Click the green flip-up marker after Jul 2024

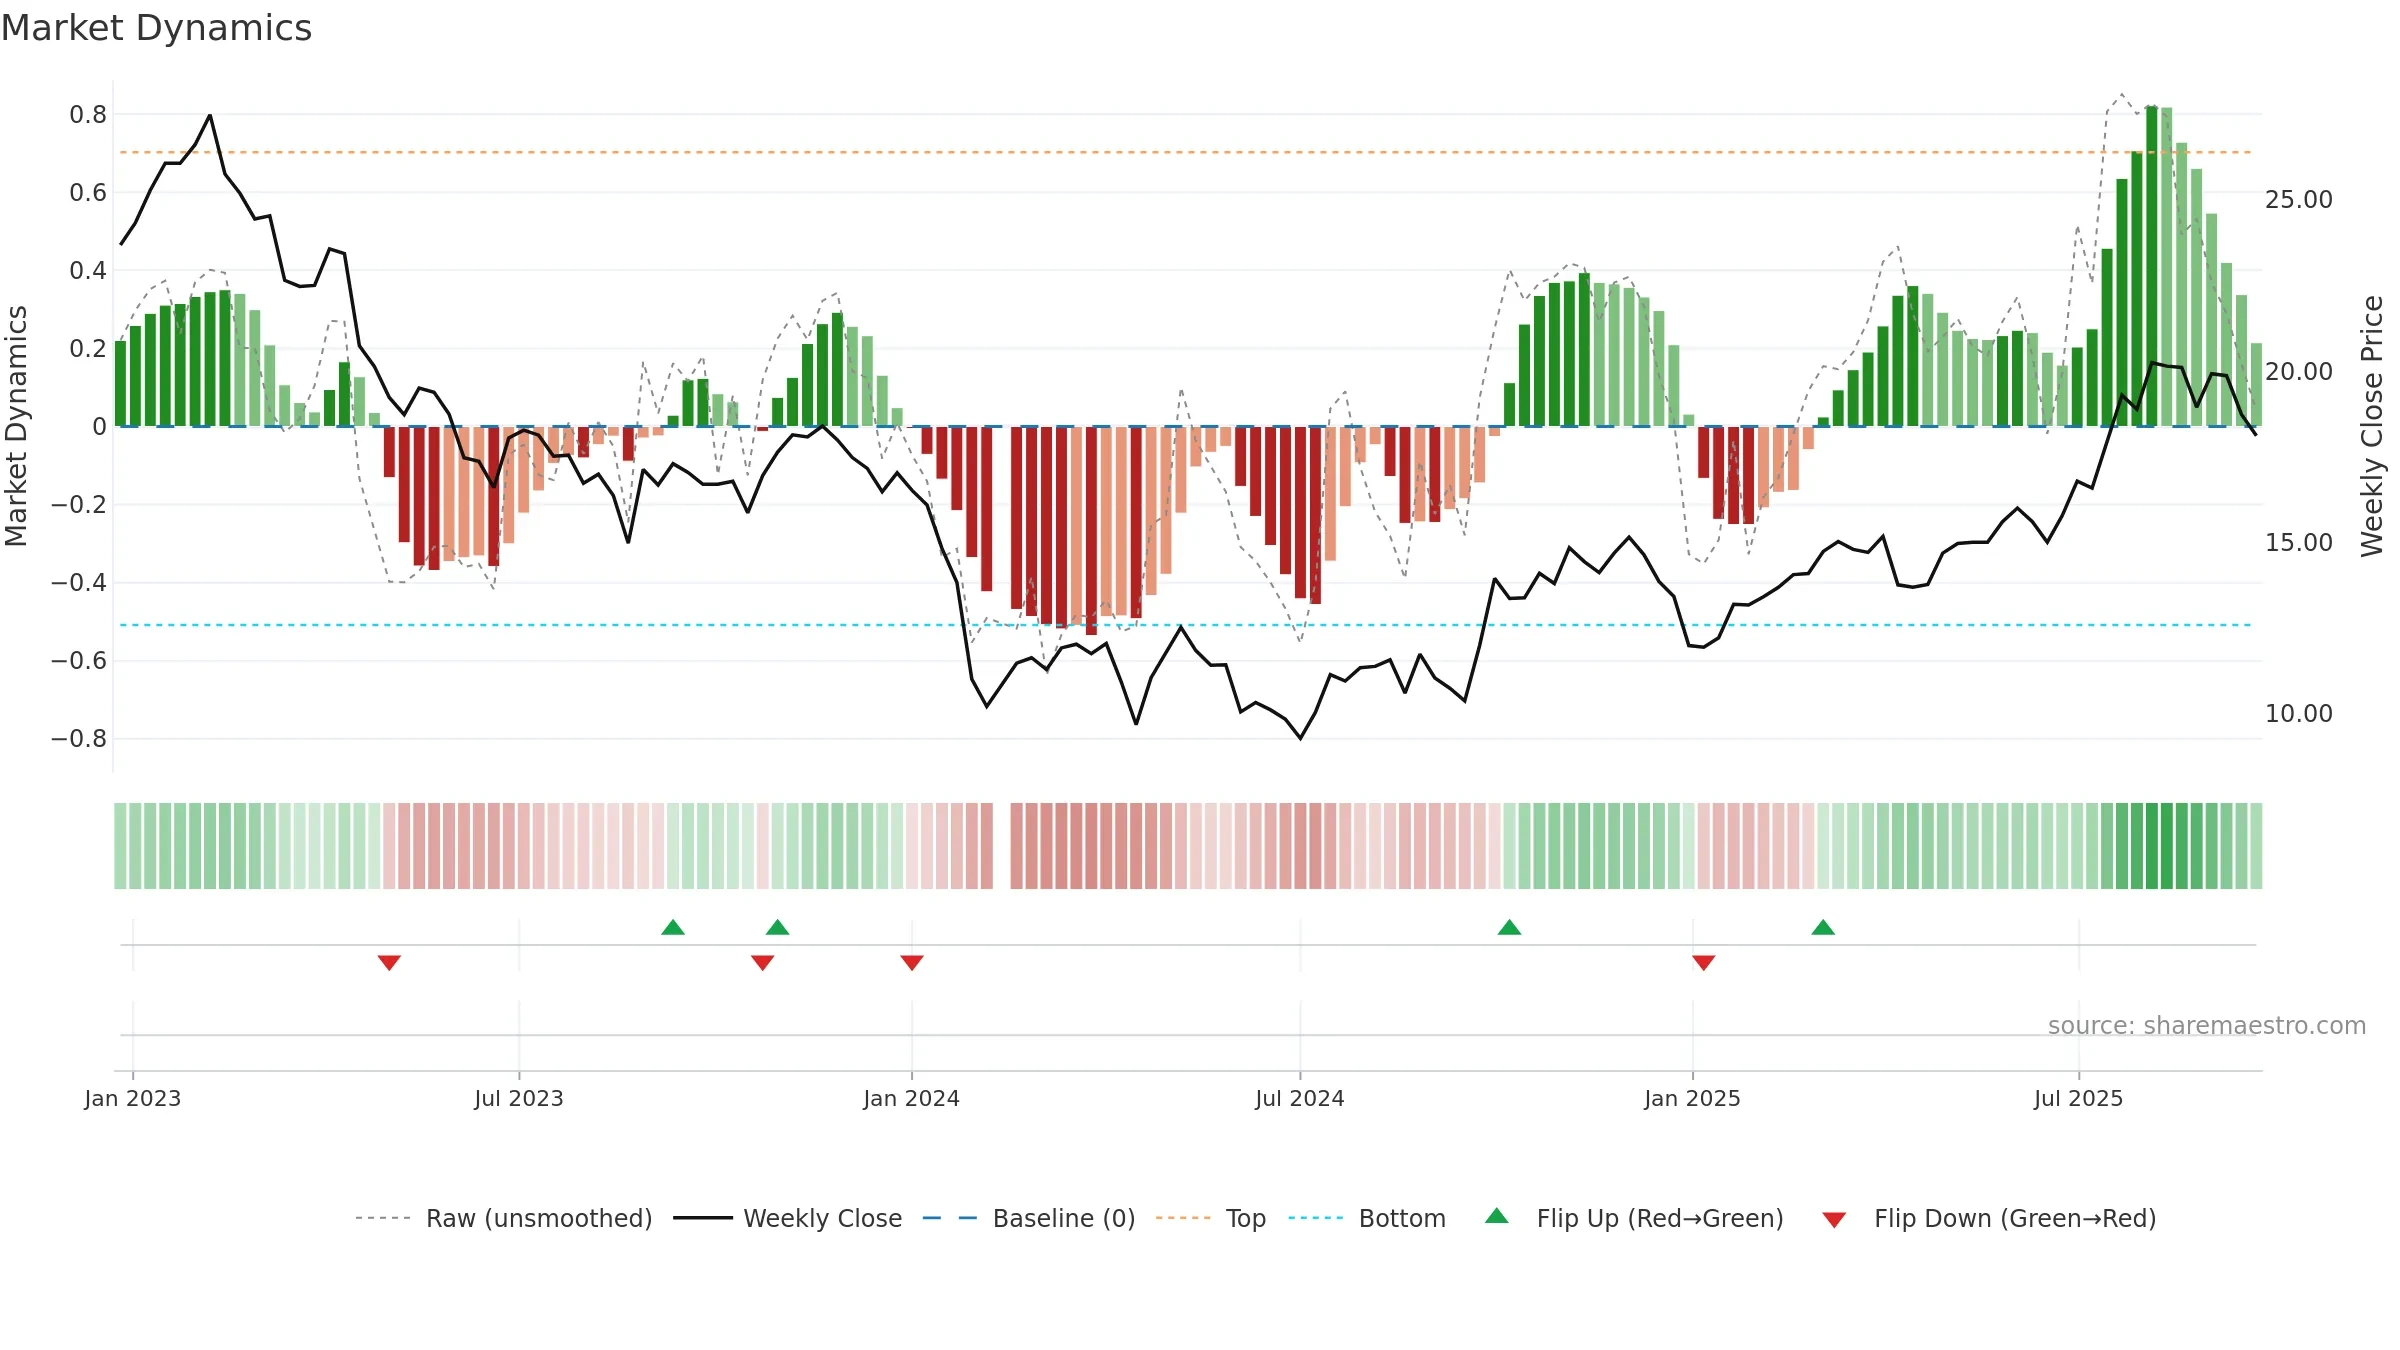coord(1510,927)
